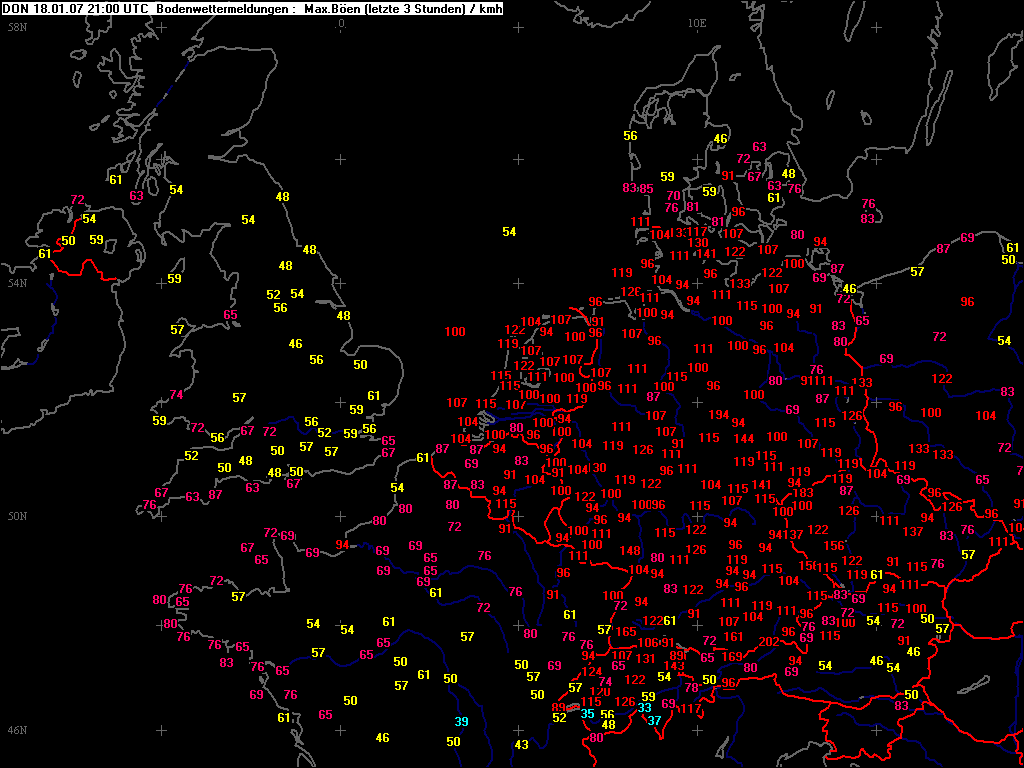Select the cyan 35 reading
The height and width of the screenshot is (768, 1024).
588,714
